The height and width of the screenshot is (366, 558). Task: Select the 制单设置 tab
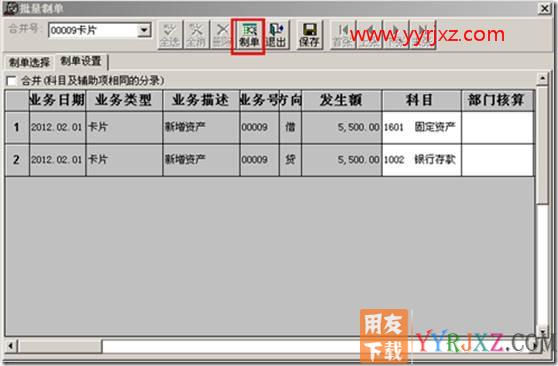coord(81,61)
